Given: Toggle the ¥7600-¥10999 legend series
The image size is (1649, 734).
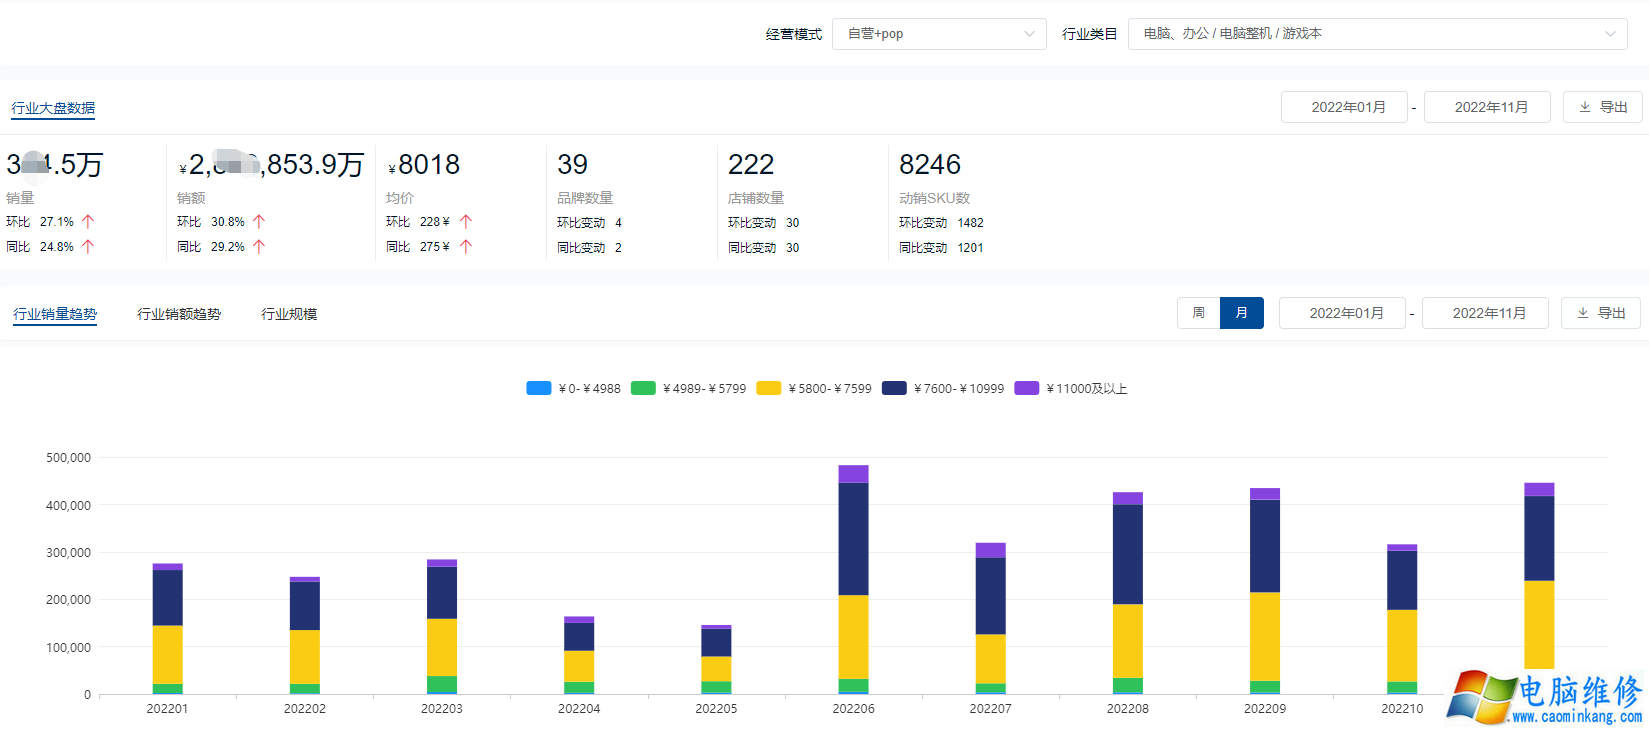Looking at the screenshot, I should point(943,388).
